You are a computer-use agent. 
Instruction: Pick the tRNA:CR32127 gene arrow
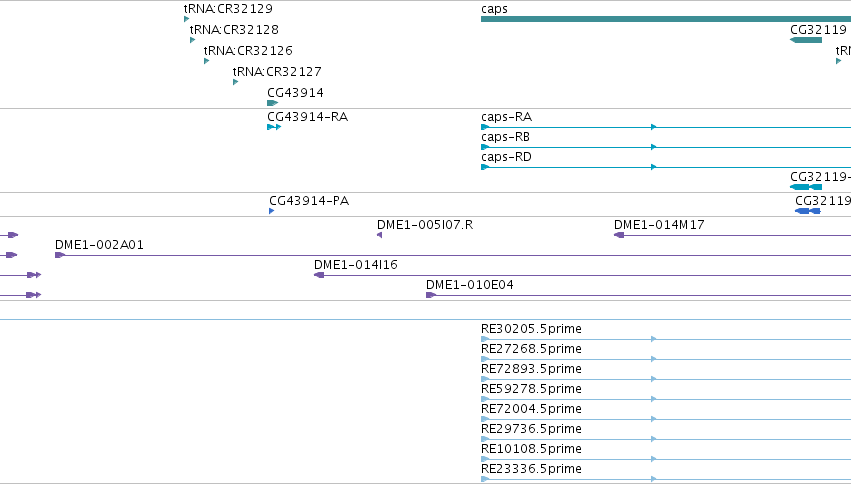pos(236,82)
